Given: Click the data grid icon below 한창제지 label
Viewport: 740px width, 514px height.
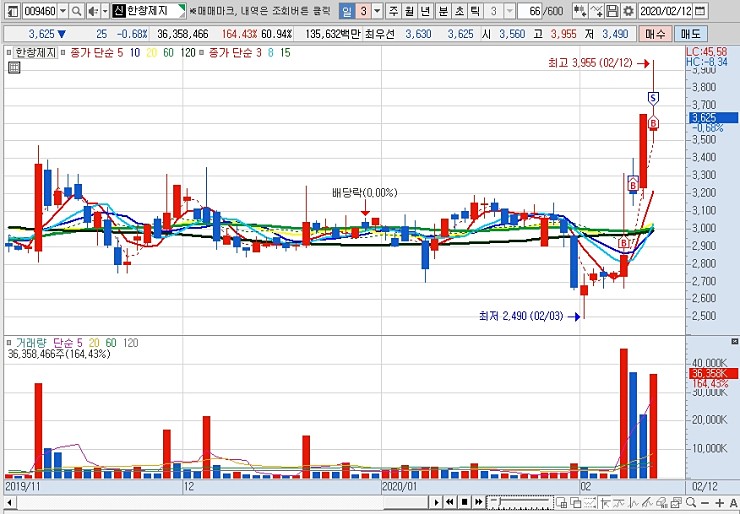Looking at the screenshot, I should [14, 68].
